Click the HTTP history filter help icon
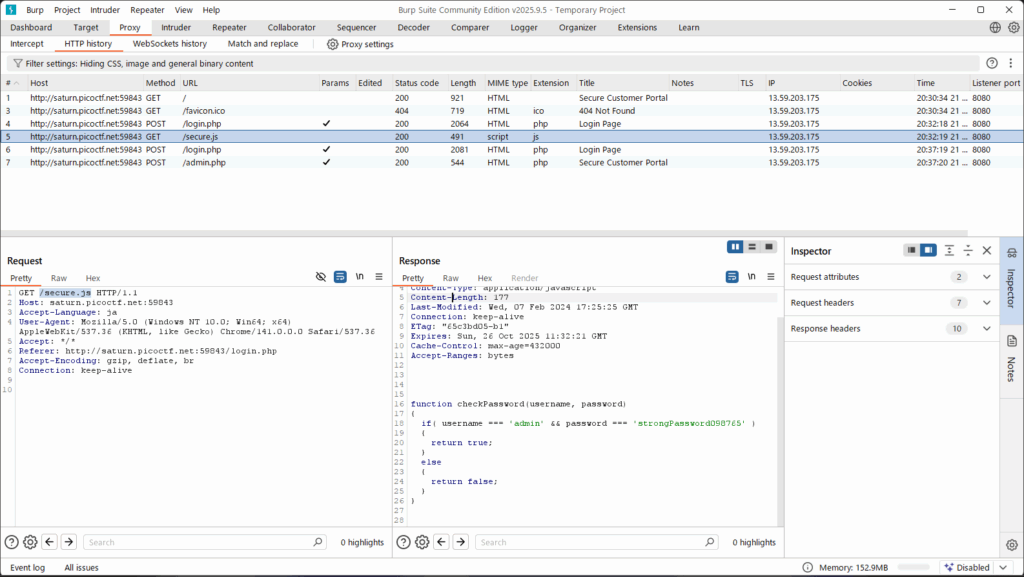Screen dimensions: 1024x577 click(x=992, y=63)
